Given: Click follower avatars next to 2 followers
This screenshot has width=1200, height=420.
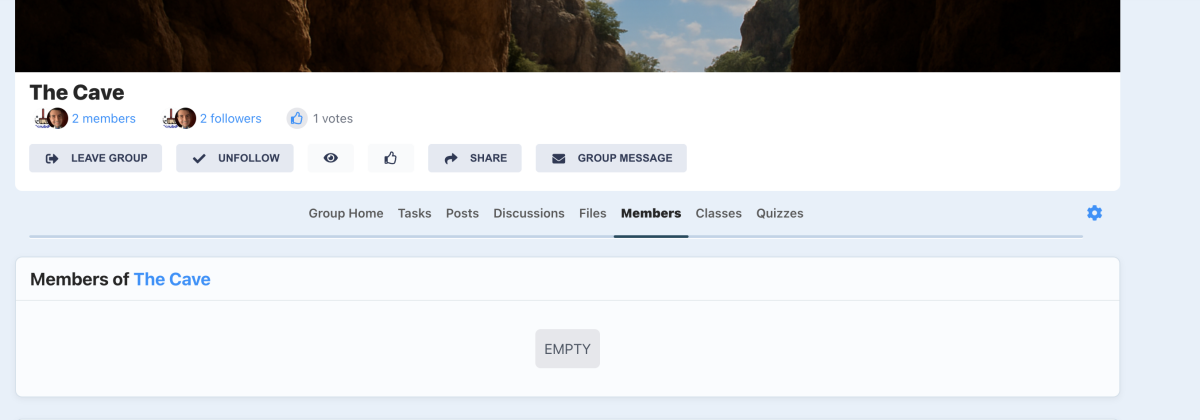Looking at the screenshot, I should (x=180, y=118).
